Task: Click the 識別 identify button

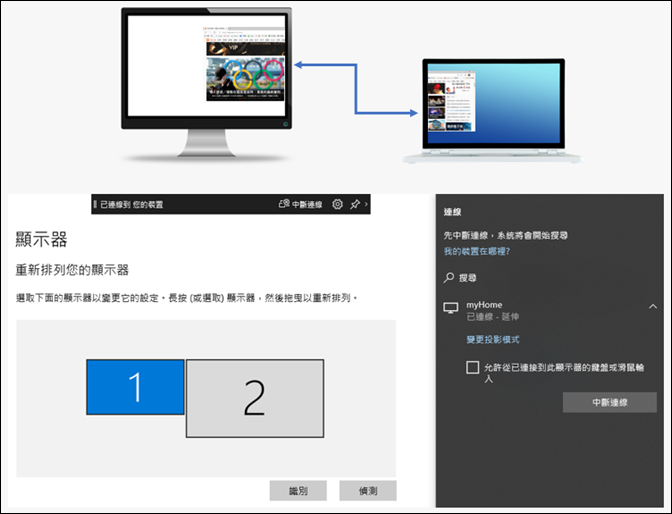Action: [x=298, y=490]
